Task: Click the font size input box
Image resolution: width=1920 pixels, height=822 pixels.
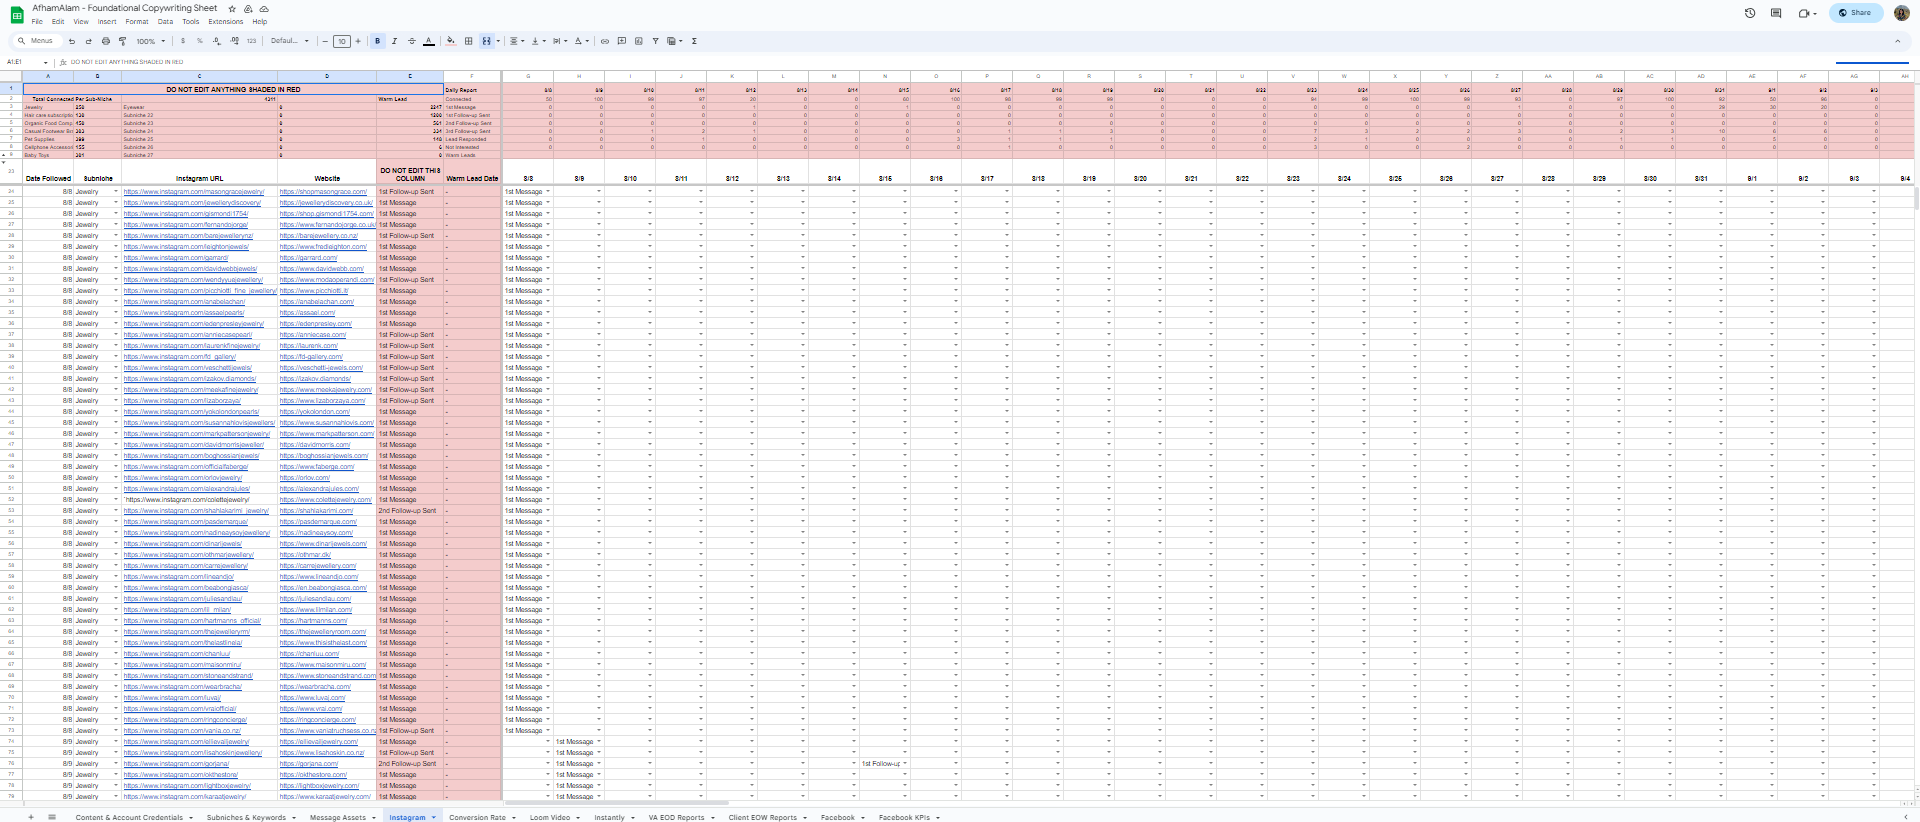Action: [x=342, y=41]
